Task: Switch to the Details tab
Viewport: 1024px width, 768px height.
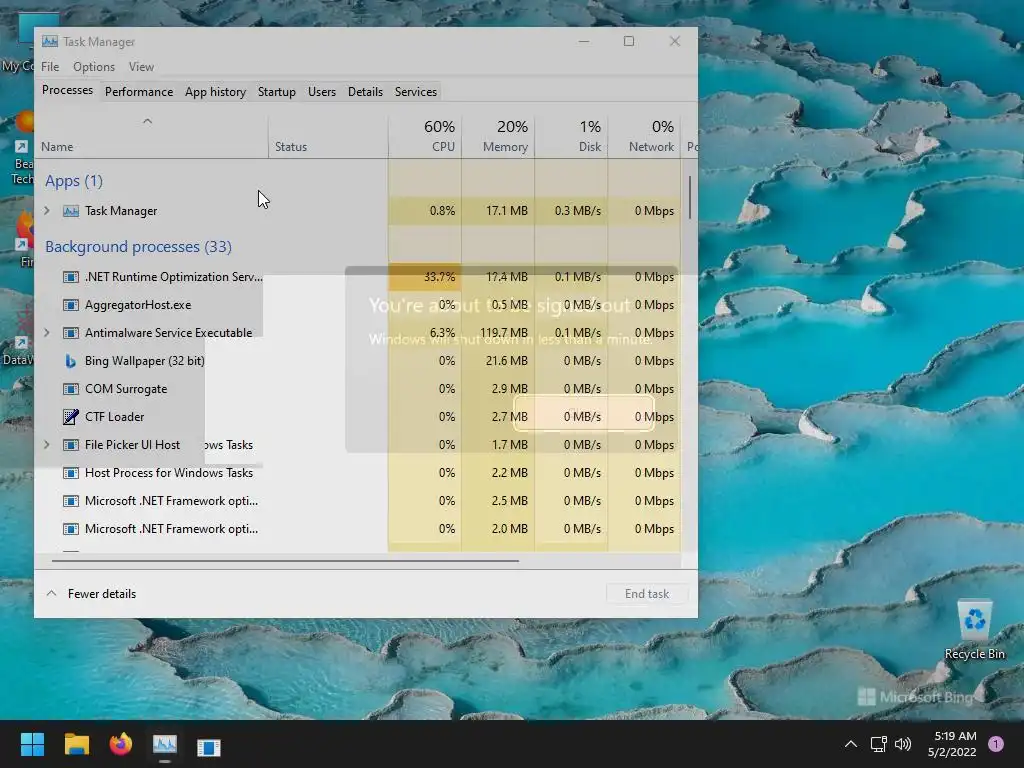Action: tap(365, 92)
